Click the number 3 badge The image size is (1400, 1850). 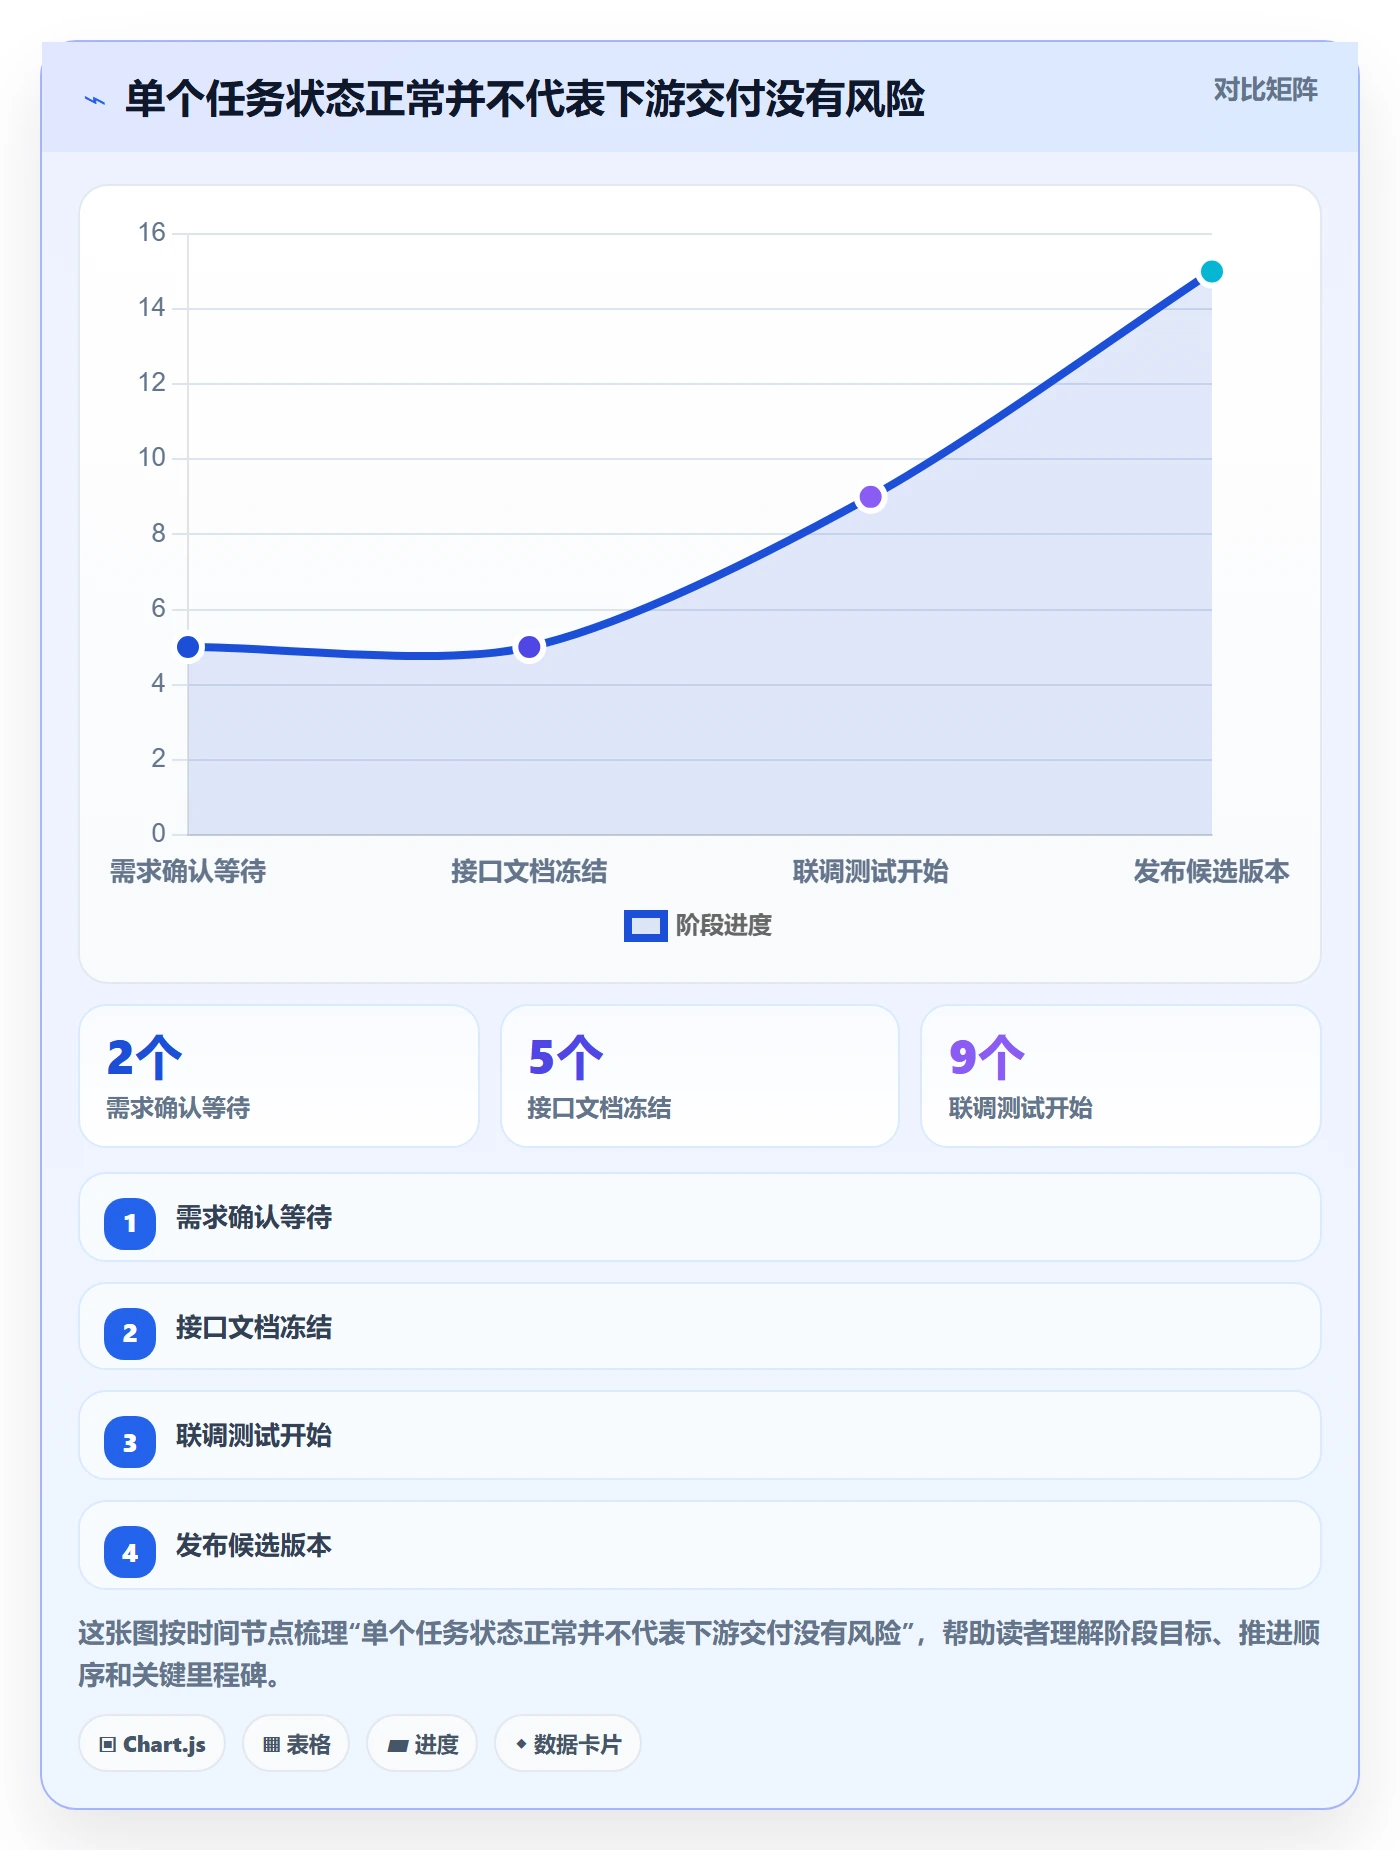pyautogui.click(x=130, y=1442)
